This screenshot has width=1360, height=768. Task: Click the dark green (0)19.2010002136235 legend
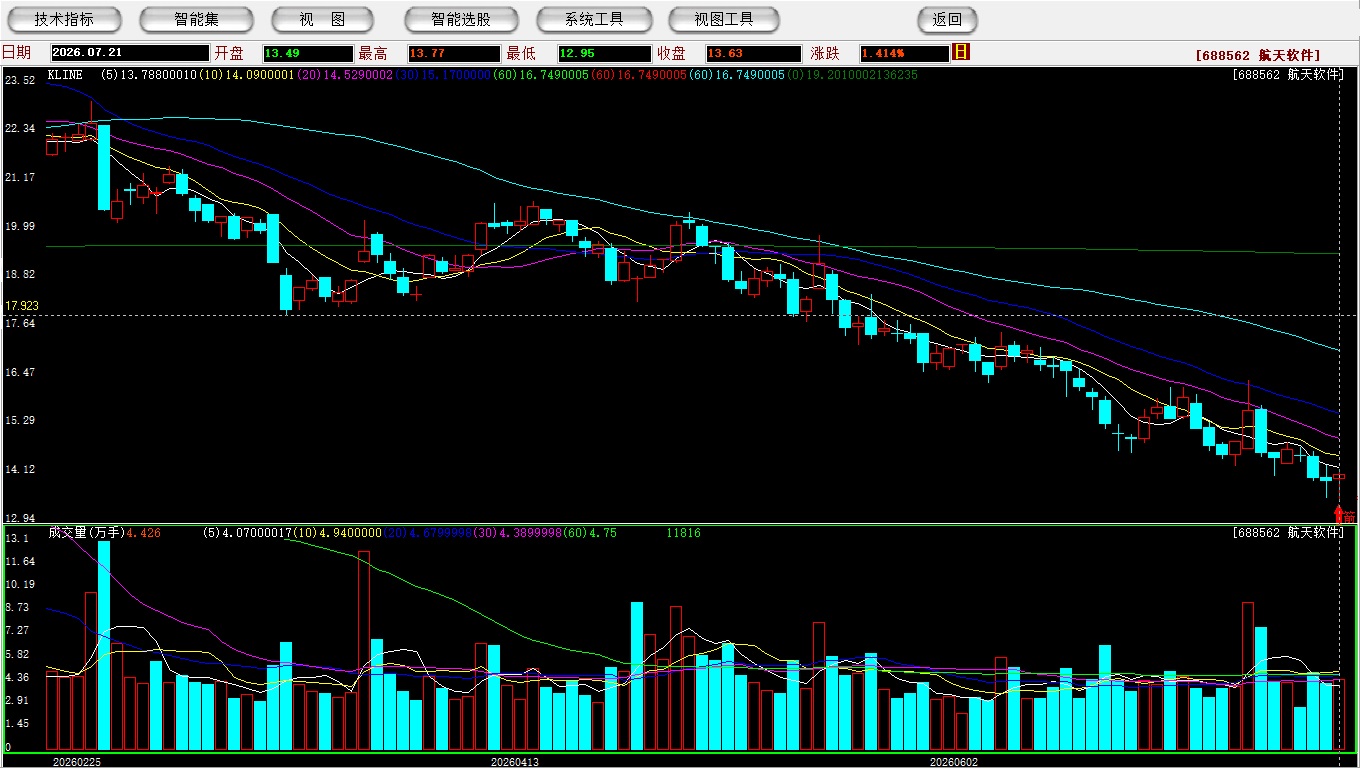coord(852,75)
